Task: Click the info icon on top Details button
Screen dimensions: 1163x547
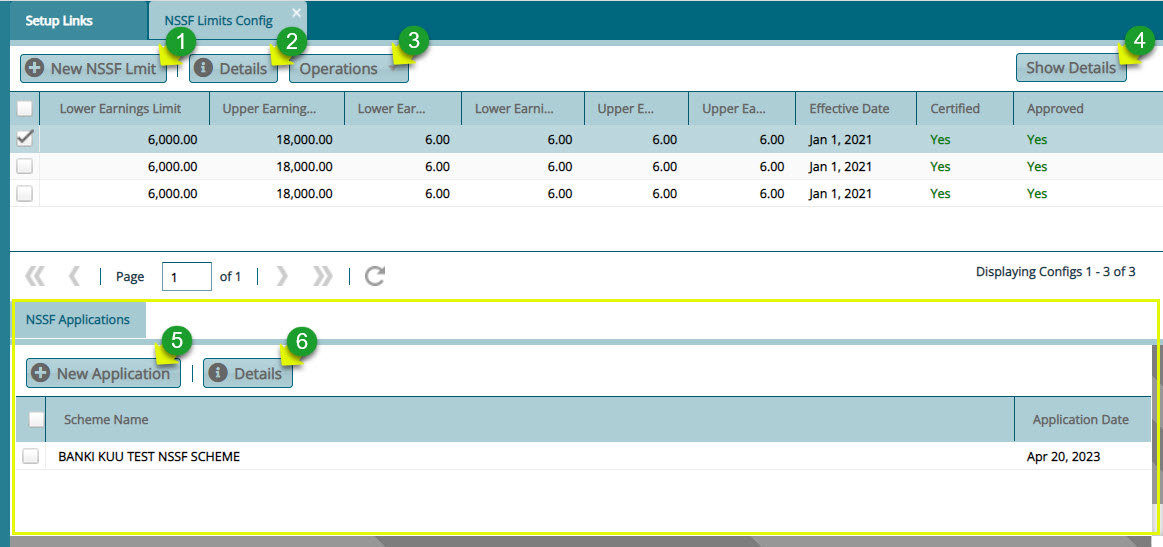Action: coord(203,69)
